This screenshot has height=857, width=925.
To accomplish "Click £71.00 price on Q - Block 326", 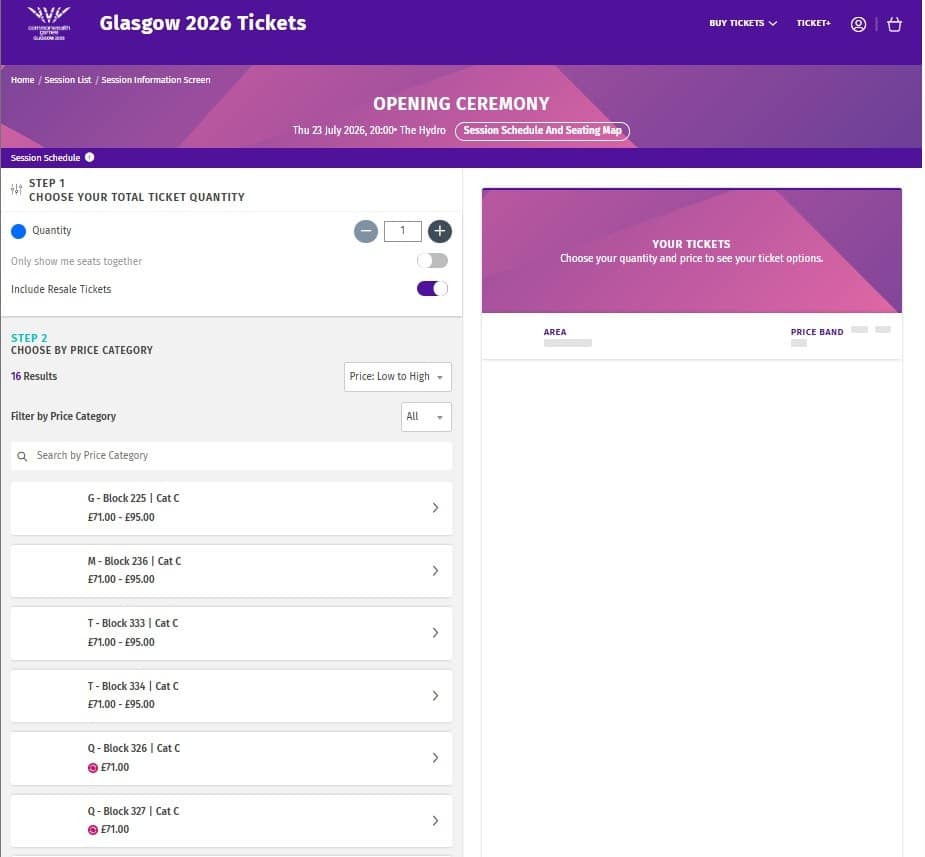I will click(x=115, y=767).
